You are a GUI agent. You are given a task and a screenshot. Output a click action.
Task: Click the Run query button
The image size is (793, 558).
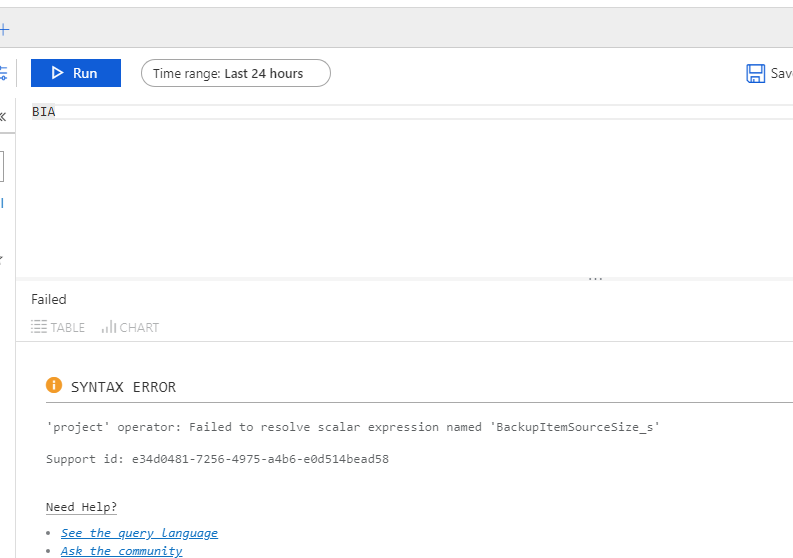pos(76,73)
